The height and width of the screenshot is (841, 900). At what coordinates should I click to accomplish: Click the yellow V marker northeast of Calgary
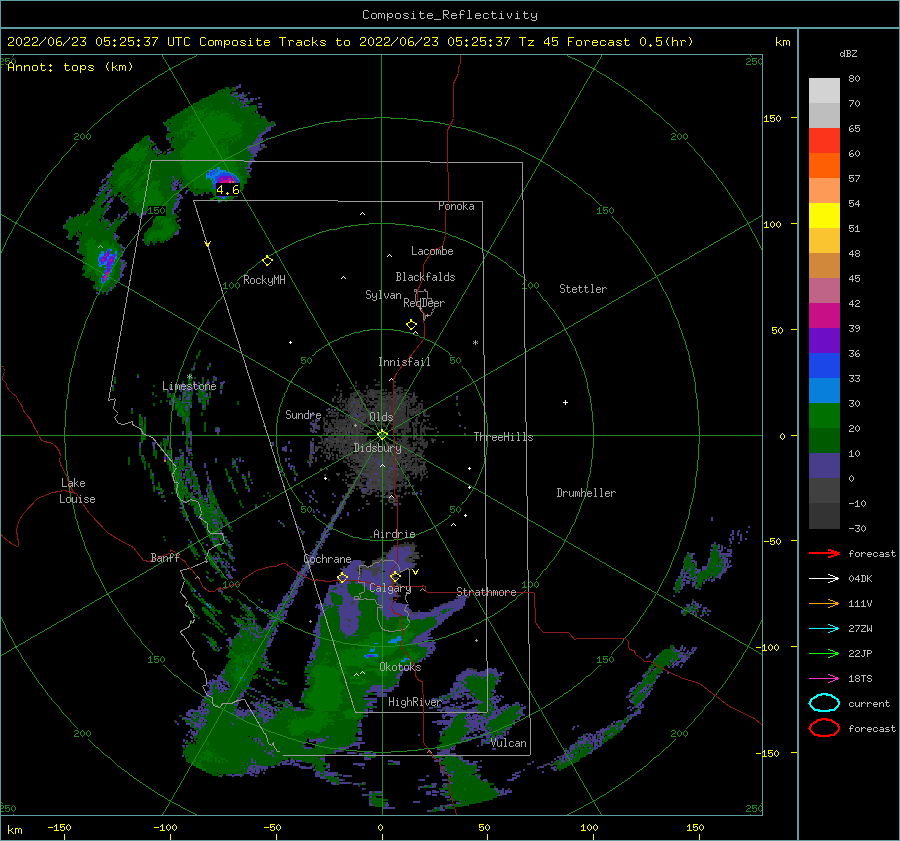pyautogui.click(x=415, y=572)
